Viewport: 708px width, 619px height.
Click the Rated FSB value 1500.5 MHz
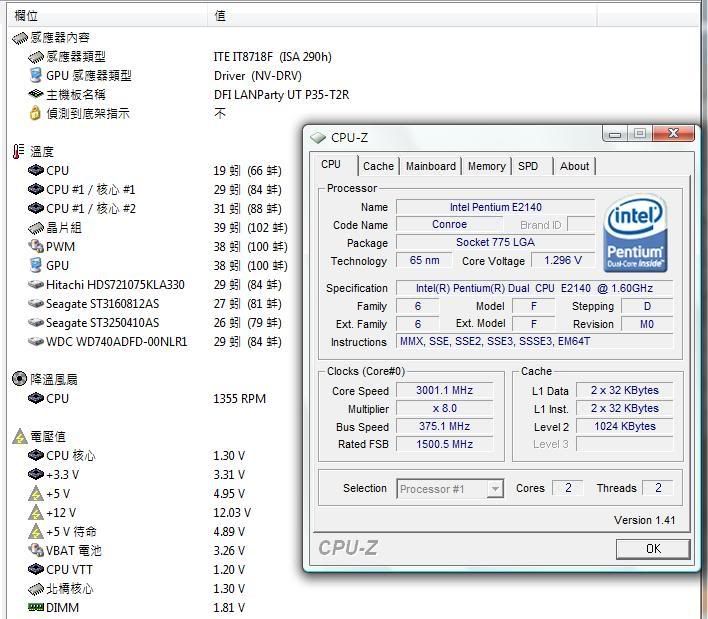coord(444,444)
